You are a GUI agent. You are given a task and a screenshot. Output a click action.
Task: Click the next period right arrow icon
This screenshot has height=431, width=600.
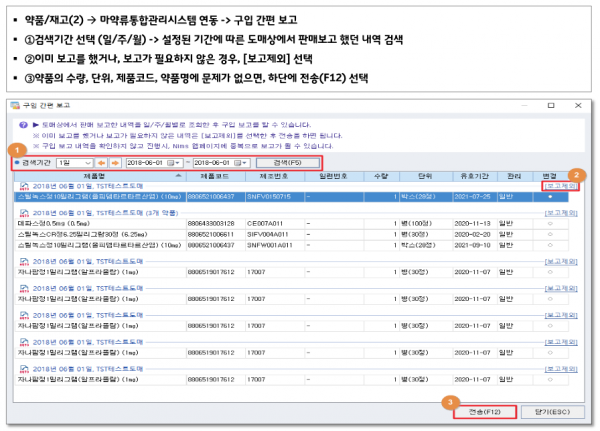tap(115, 162)
